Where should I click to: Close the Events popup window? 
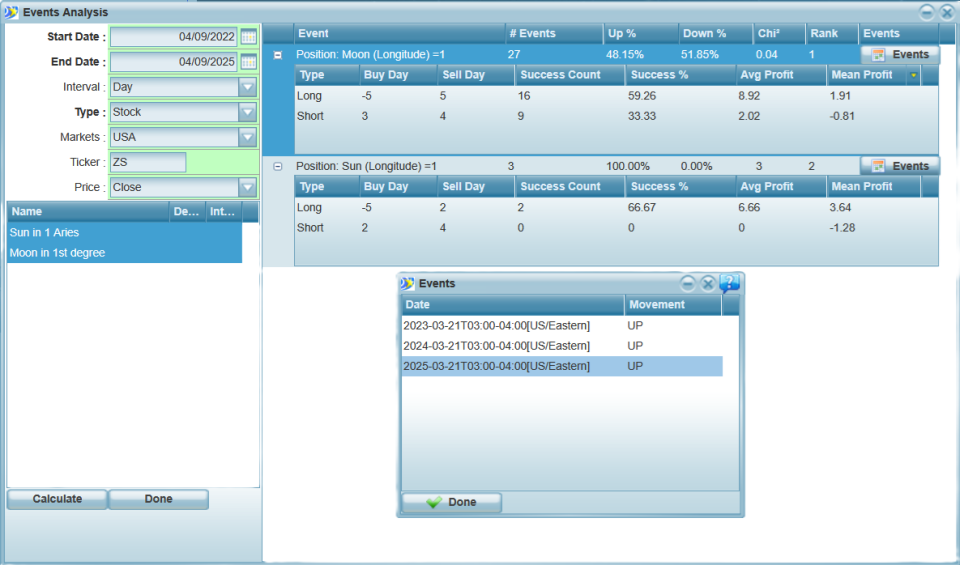pos(708,283)
